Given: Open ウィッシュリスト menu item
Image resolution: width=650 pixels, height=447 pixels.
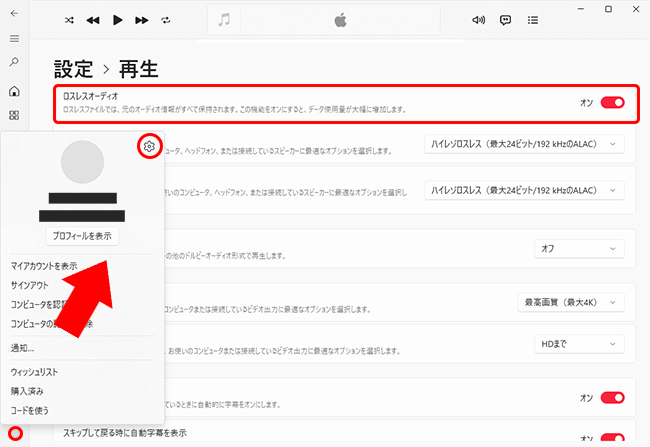Looking at the screenshot, I should tap(34, 372).
